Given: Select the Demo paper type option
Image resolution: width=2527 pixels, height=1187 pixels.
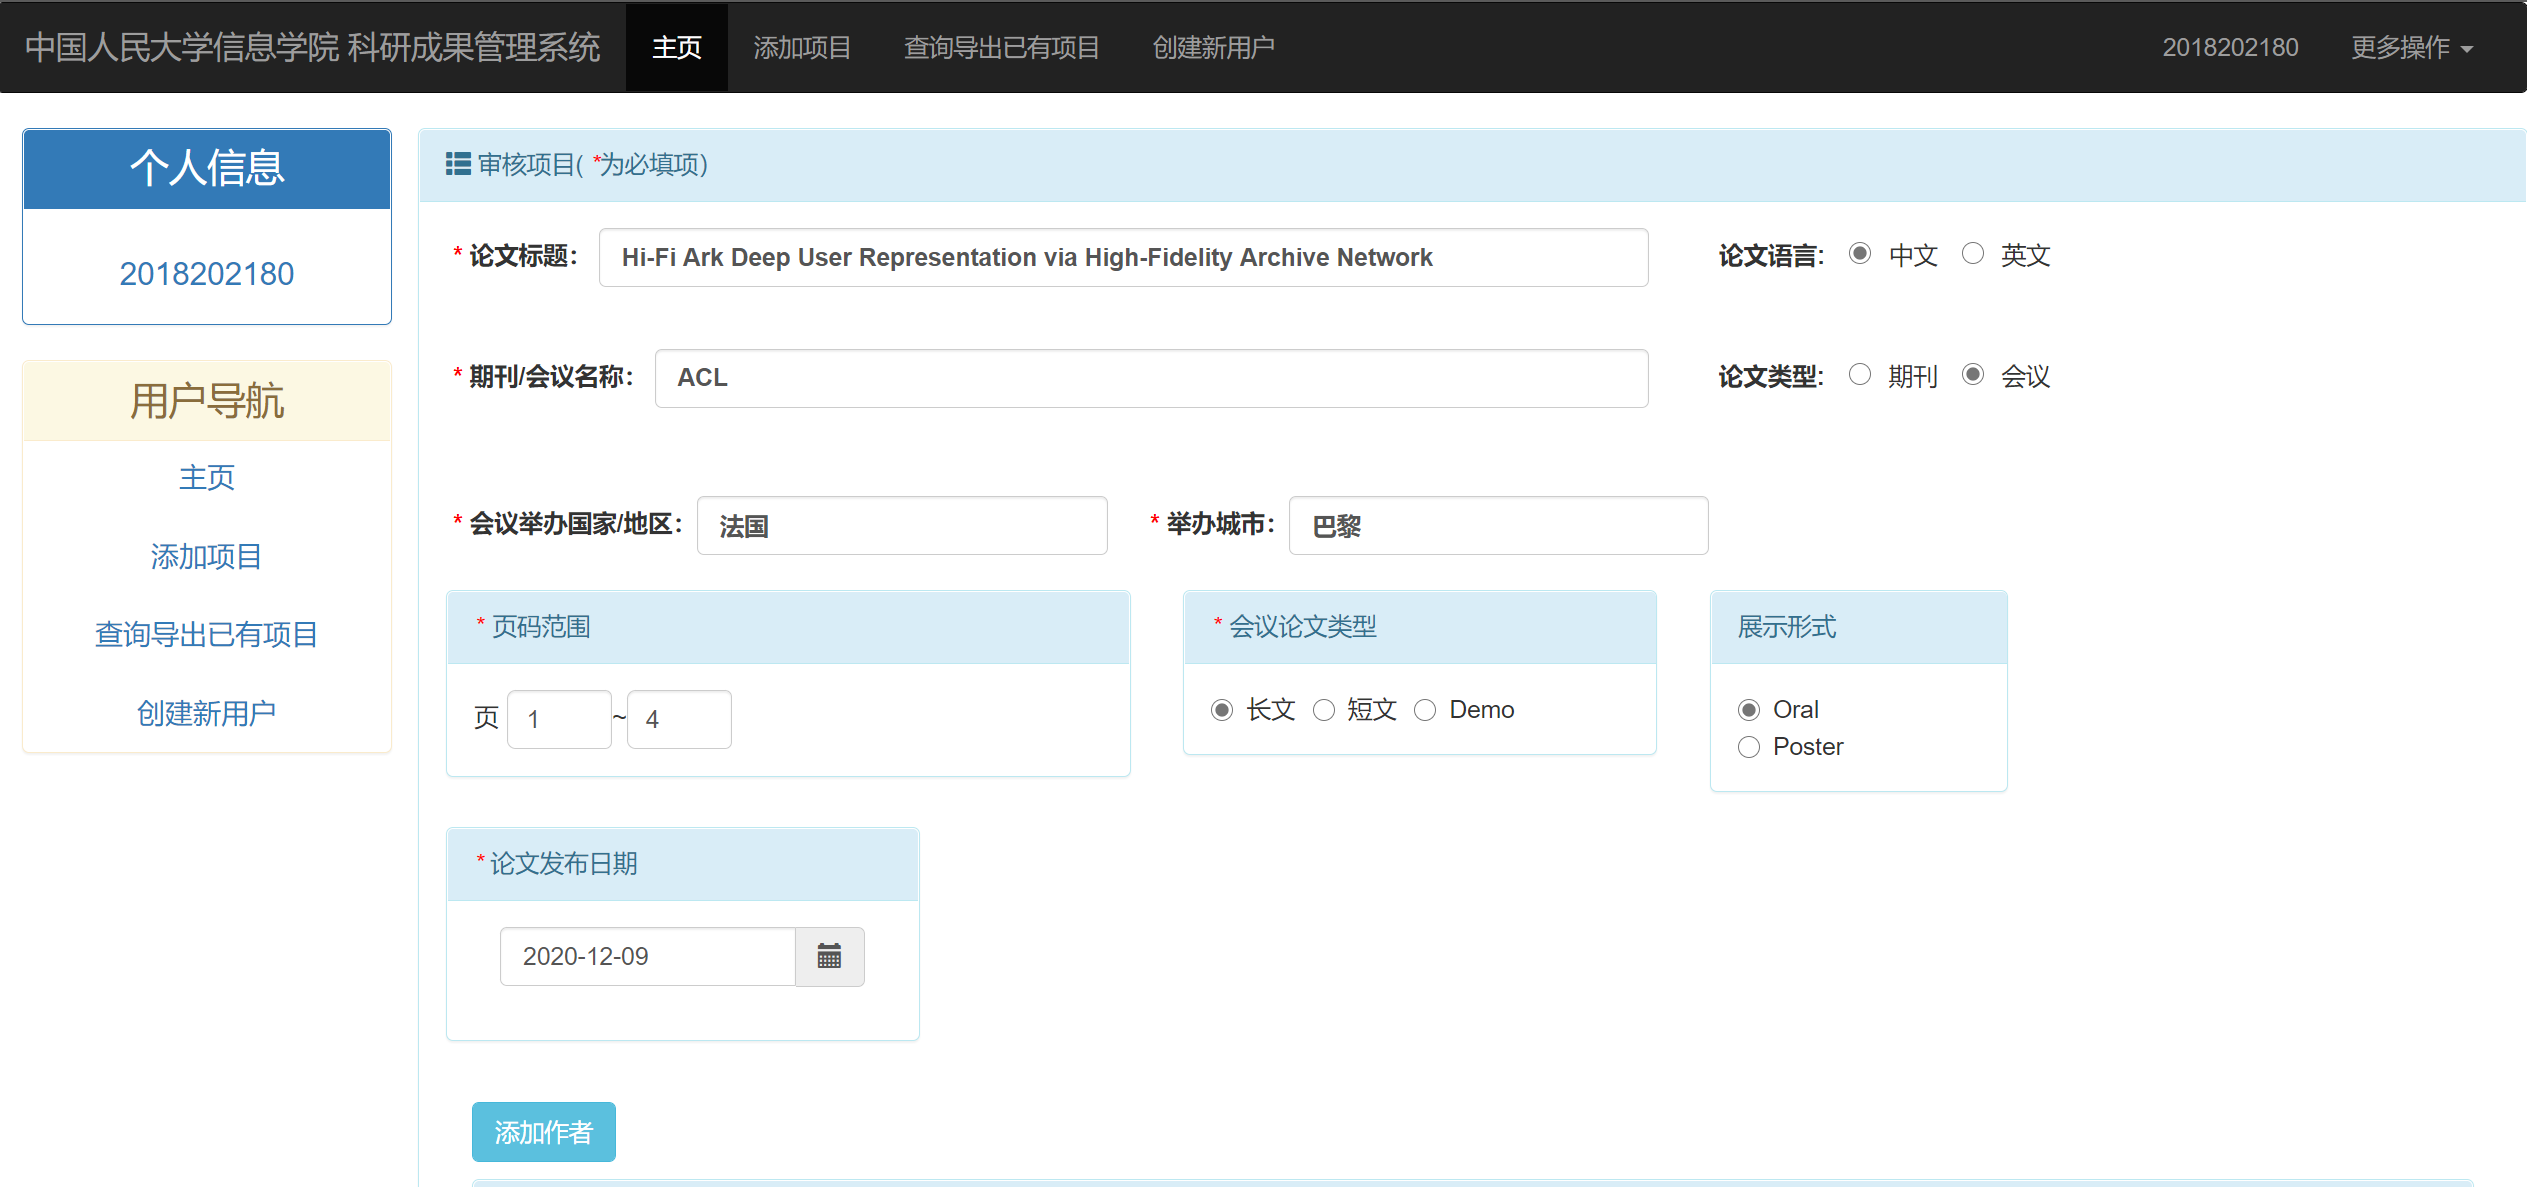Looking at the screenshot, I should click(x=1425, y=710).
